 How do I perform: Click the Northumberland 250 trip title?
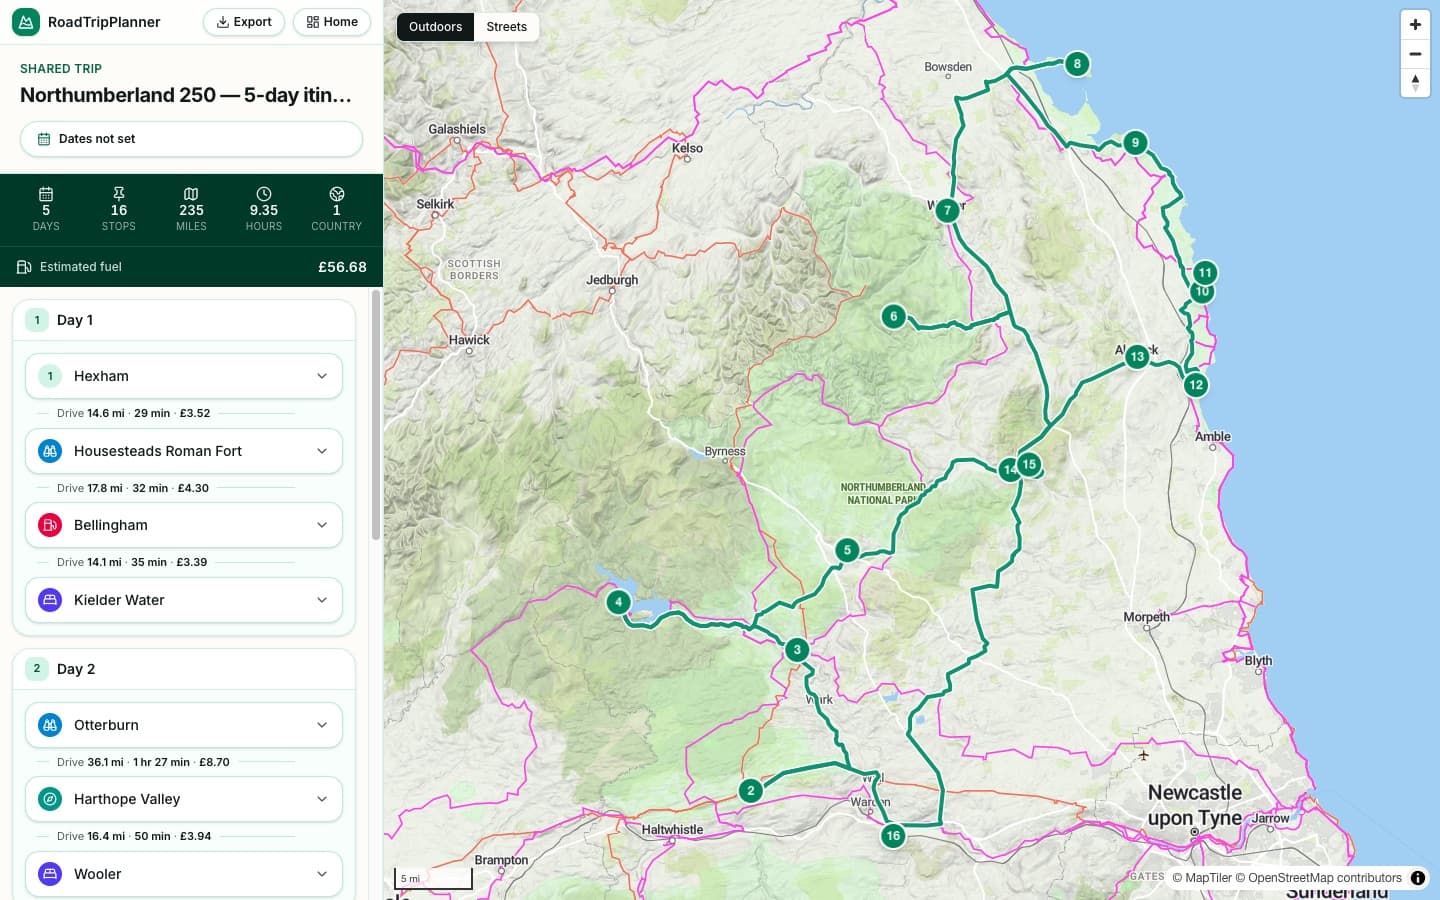pos(186,95)
